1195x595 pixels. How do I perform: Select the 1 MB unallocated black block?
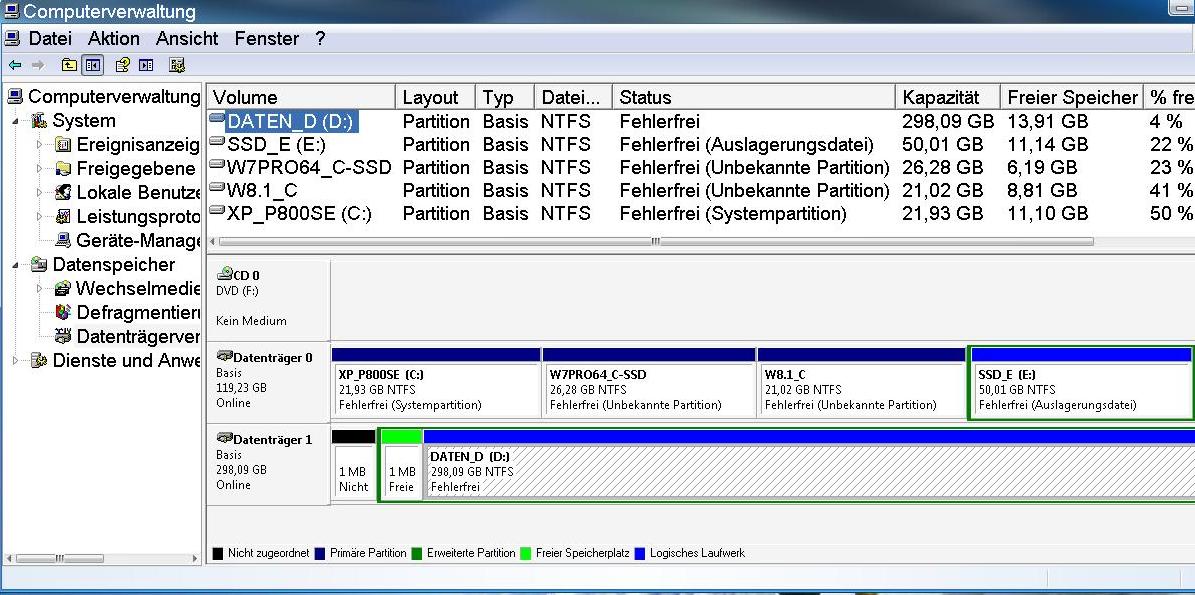pos(354,465)
